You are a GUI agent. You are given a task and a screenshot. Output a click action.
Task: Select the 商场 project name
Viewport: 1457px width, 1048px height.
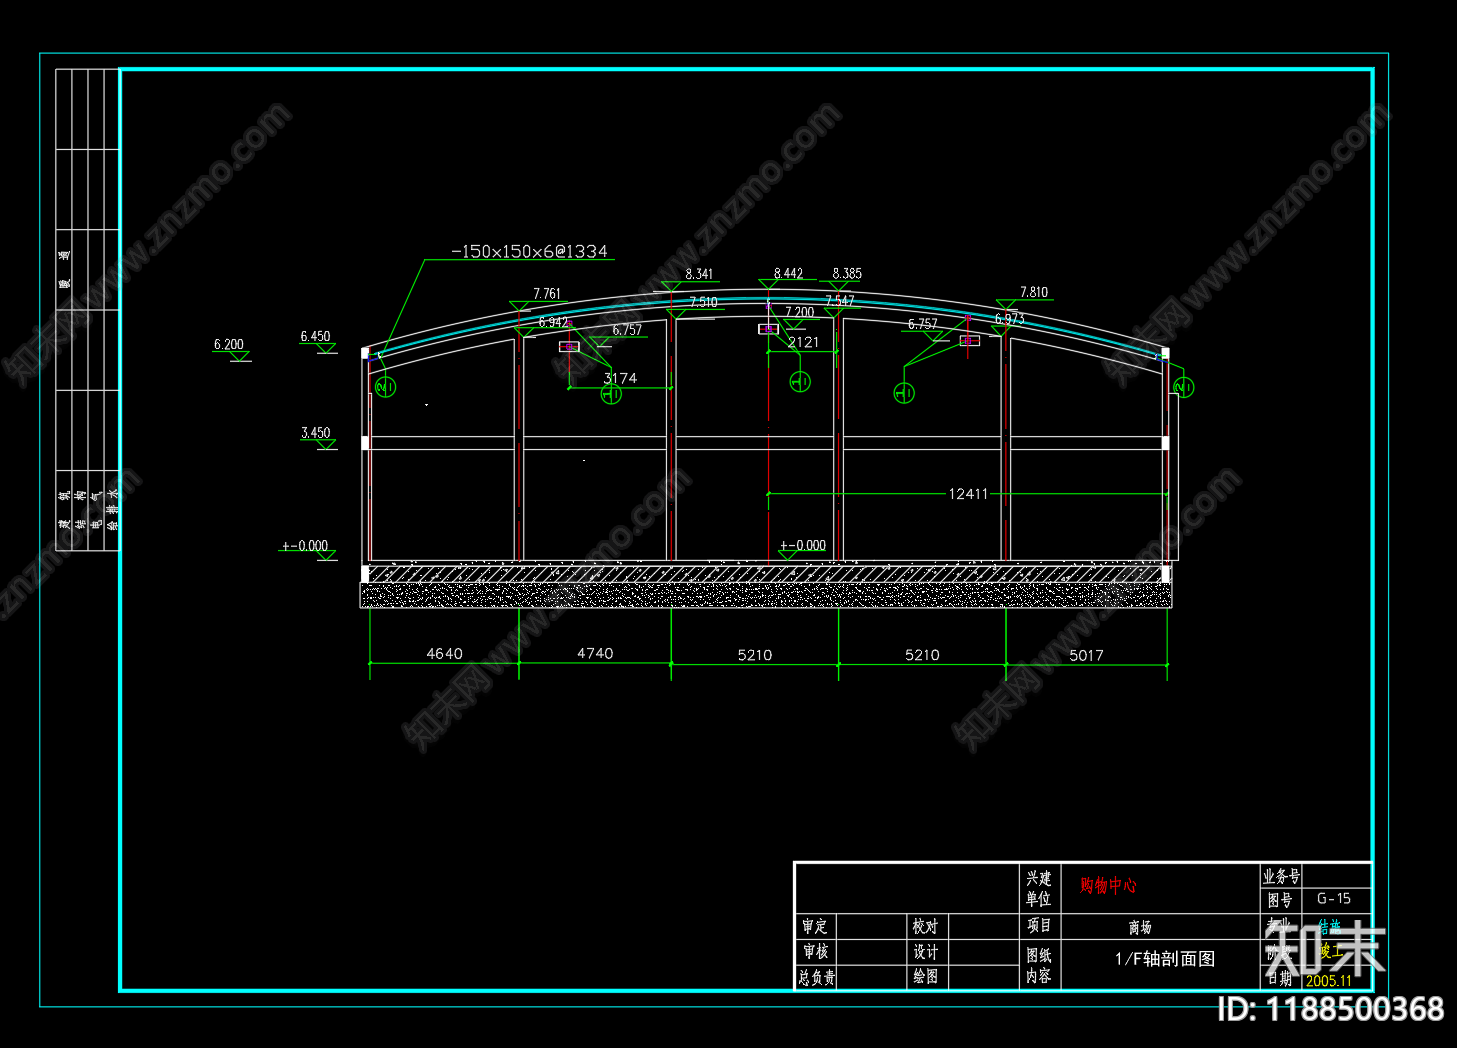[1140, 927]
